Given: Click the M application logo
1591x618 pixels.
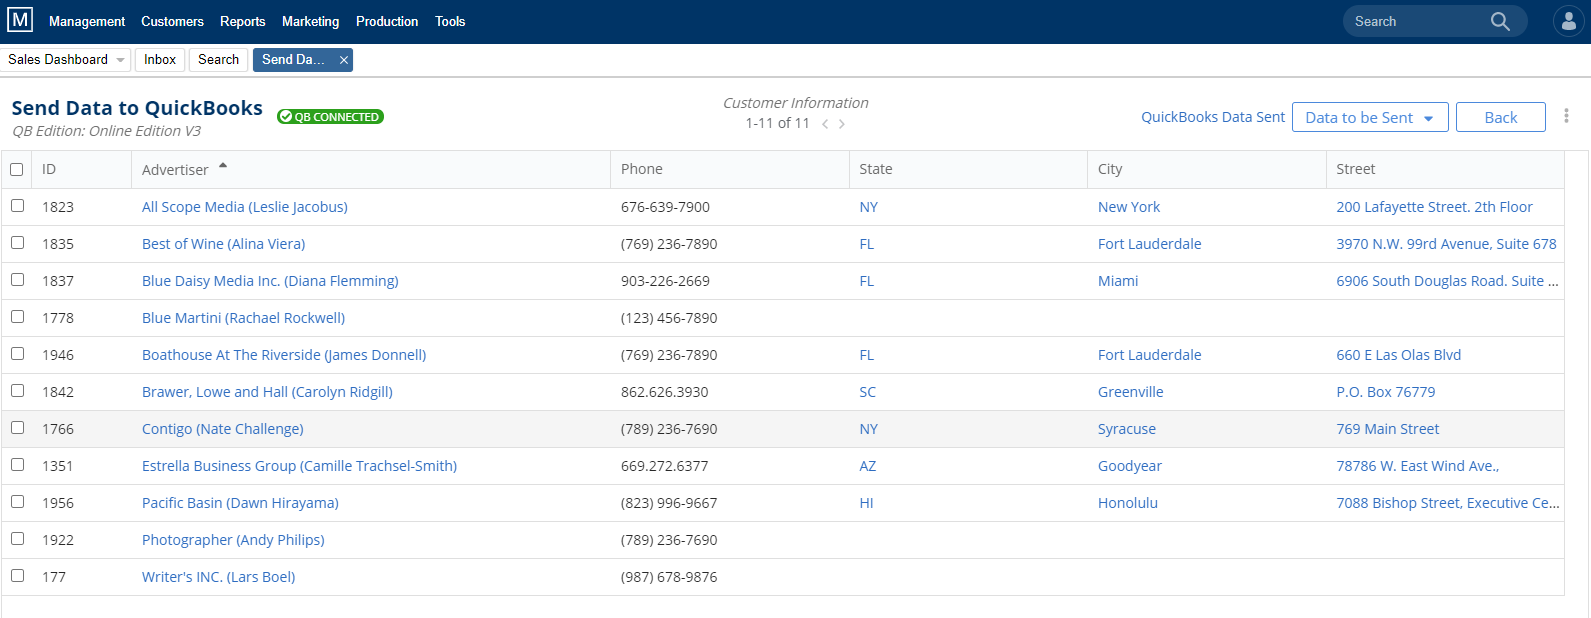Looking at the screenshot, I should [20, 20].
